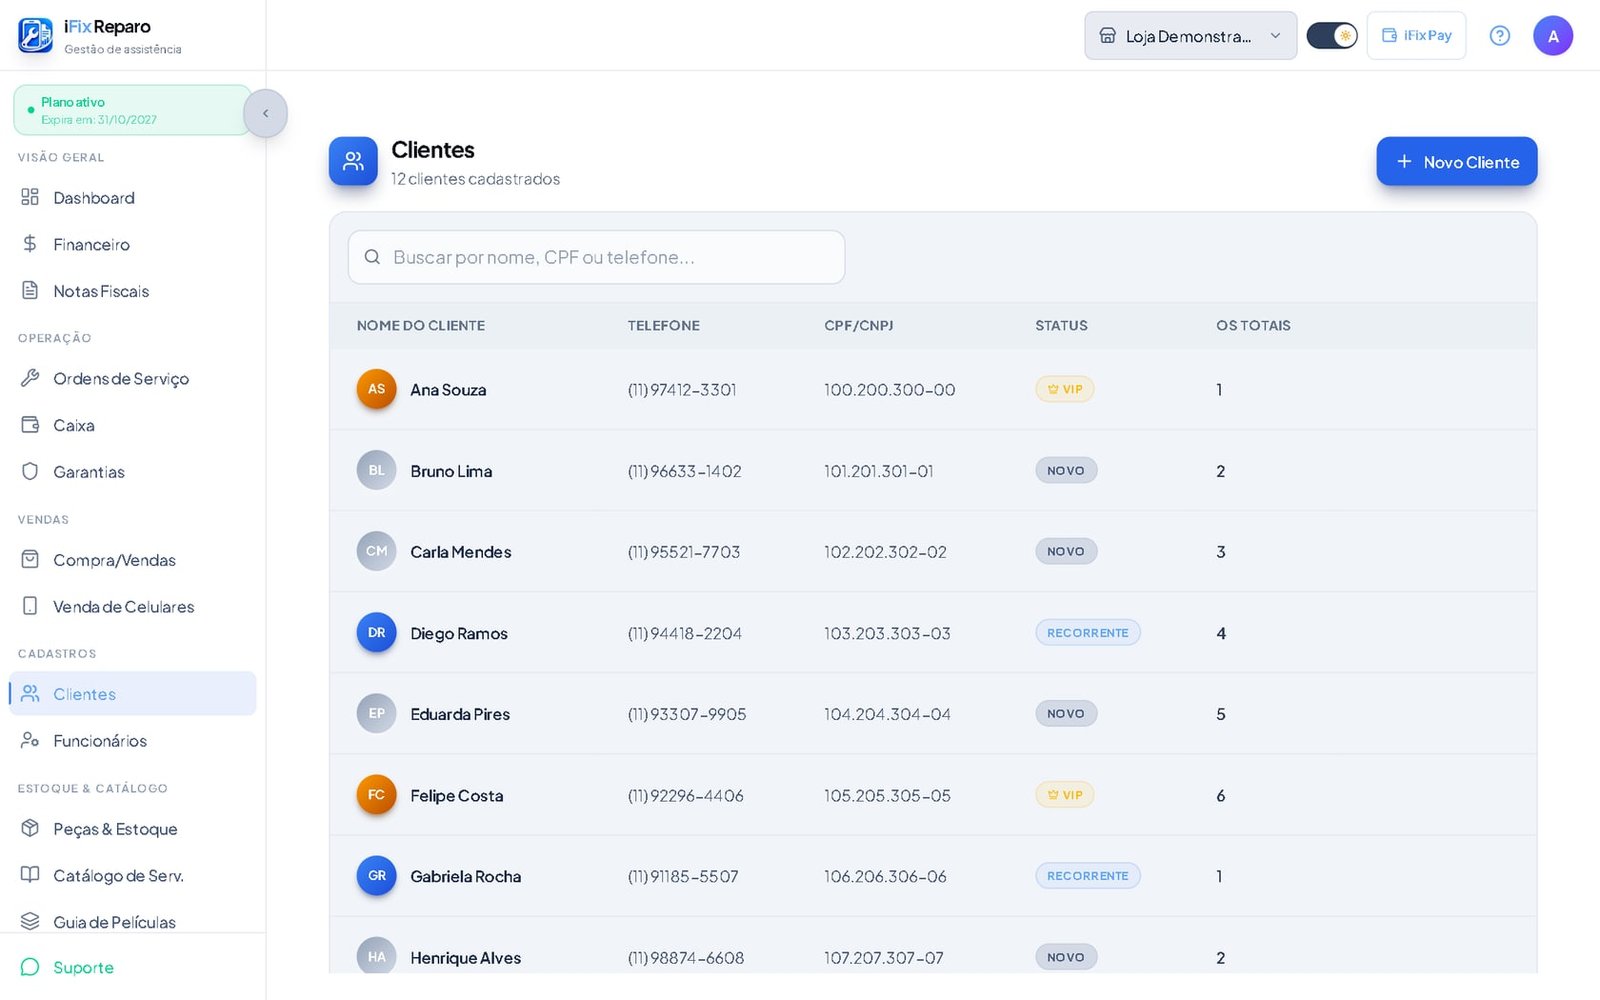
Task: Open Venda de Celulares
Action: tap(133, 607)
